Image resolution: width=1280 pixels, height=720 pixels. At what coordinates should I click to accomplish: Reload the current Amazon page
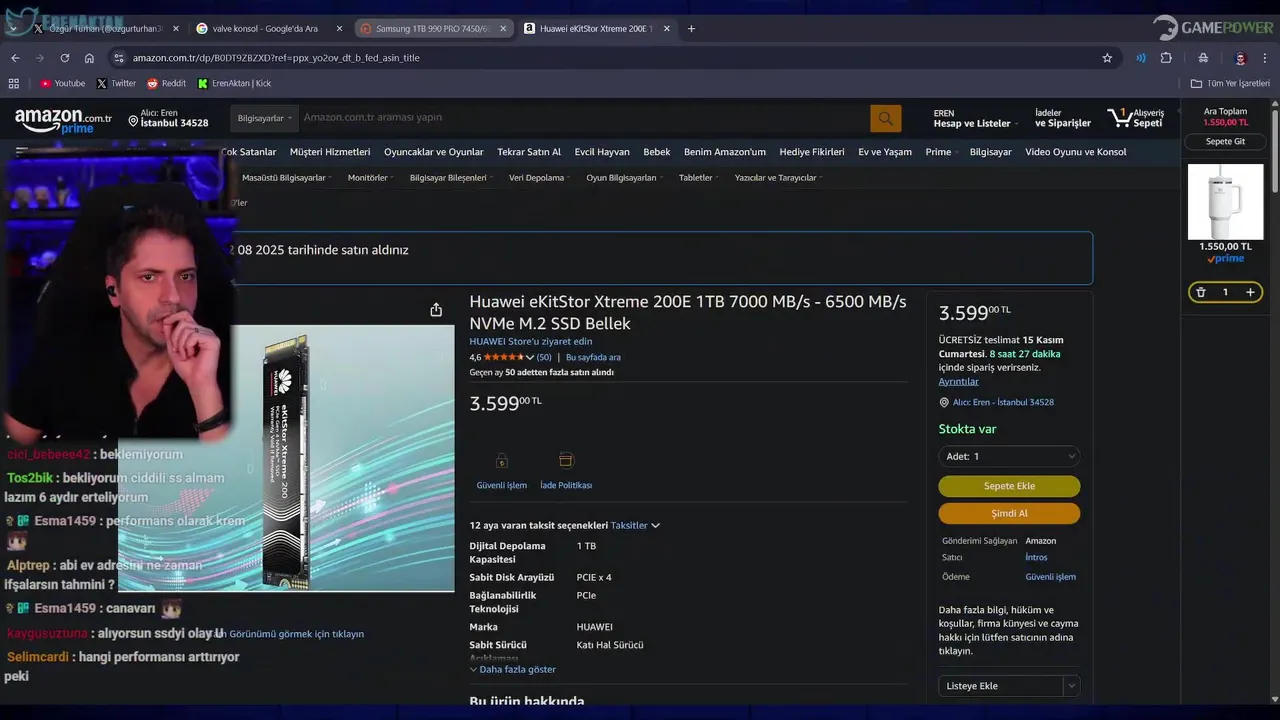65,58
